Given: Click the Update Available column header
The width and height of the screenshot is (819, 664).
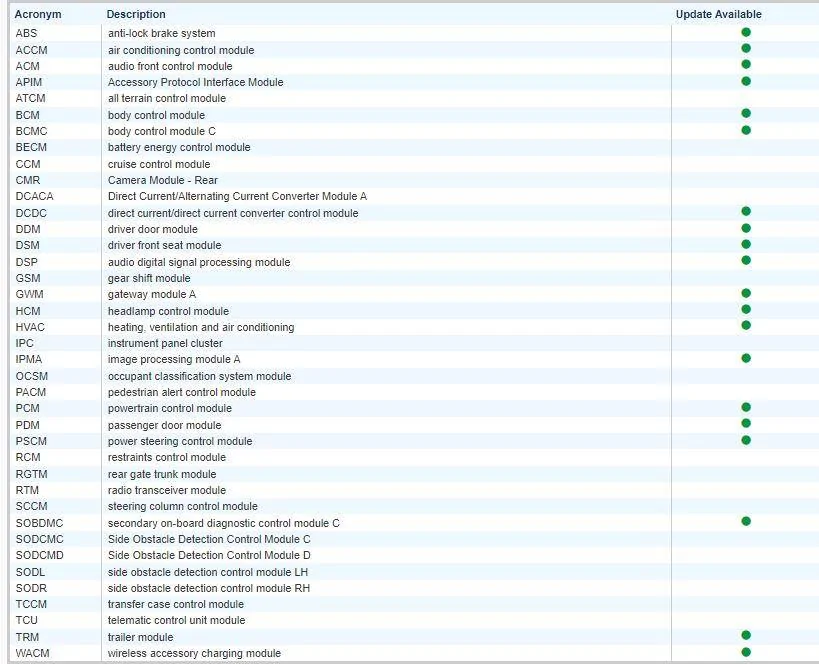Looking at the screenshot, I should click(718, 14).
